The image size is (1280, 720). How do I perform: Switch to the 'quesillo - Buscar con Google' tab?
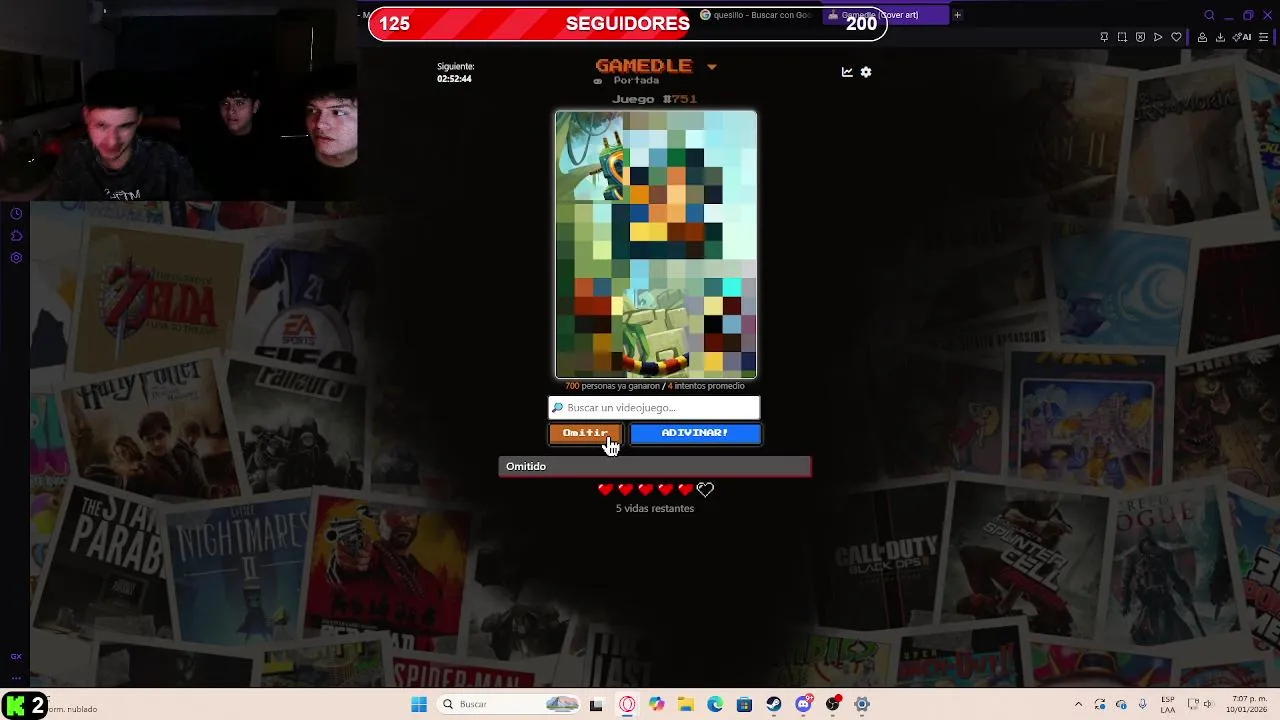[x=757, y=15]
